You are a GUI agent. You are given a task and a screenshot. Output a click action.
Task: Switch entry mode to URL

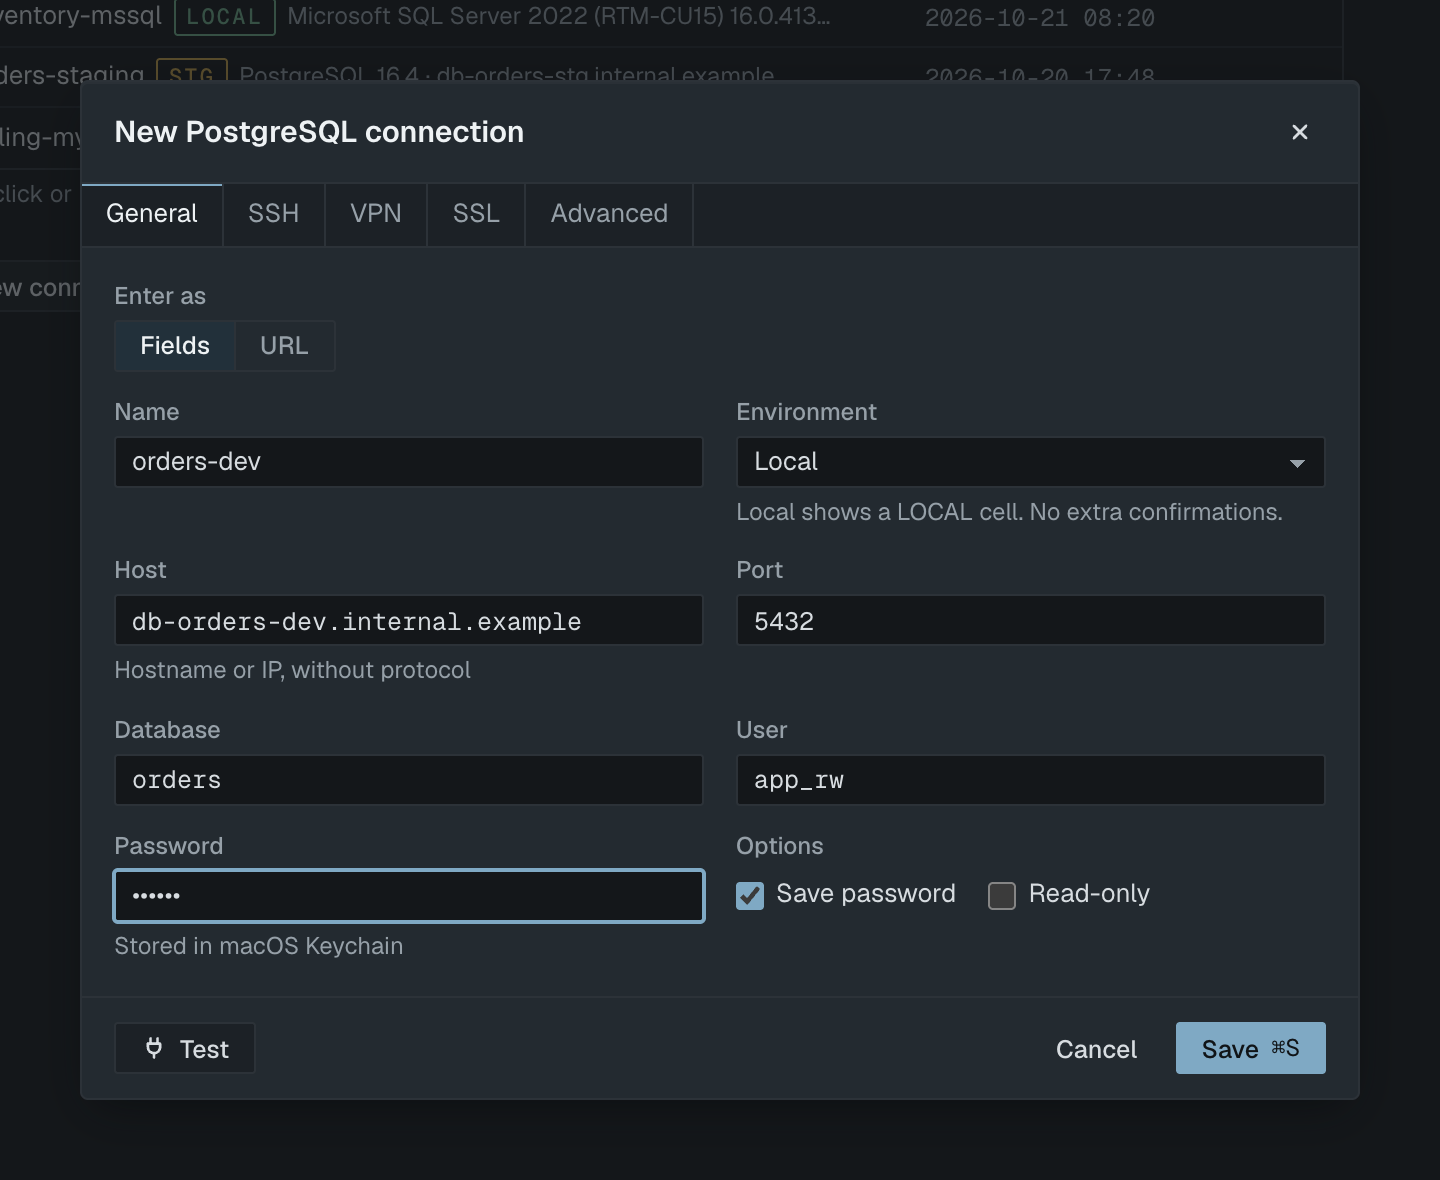pyautogui.click(x=284, y=346)
